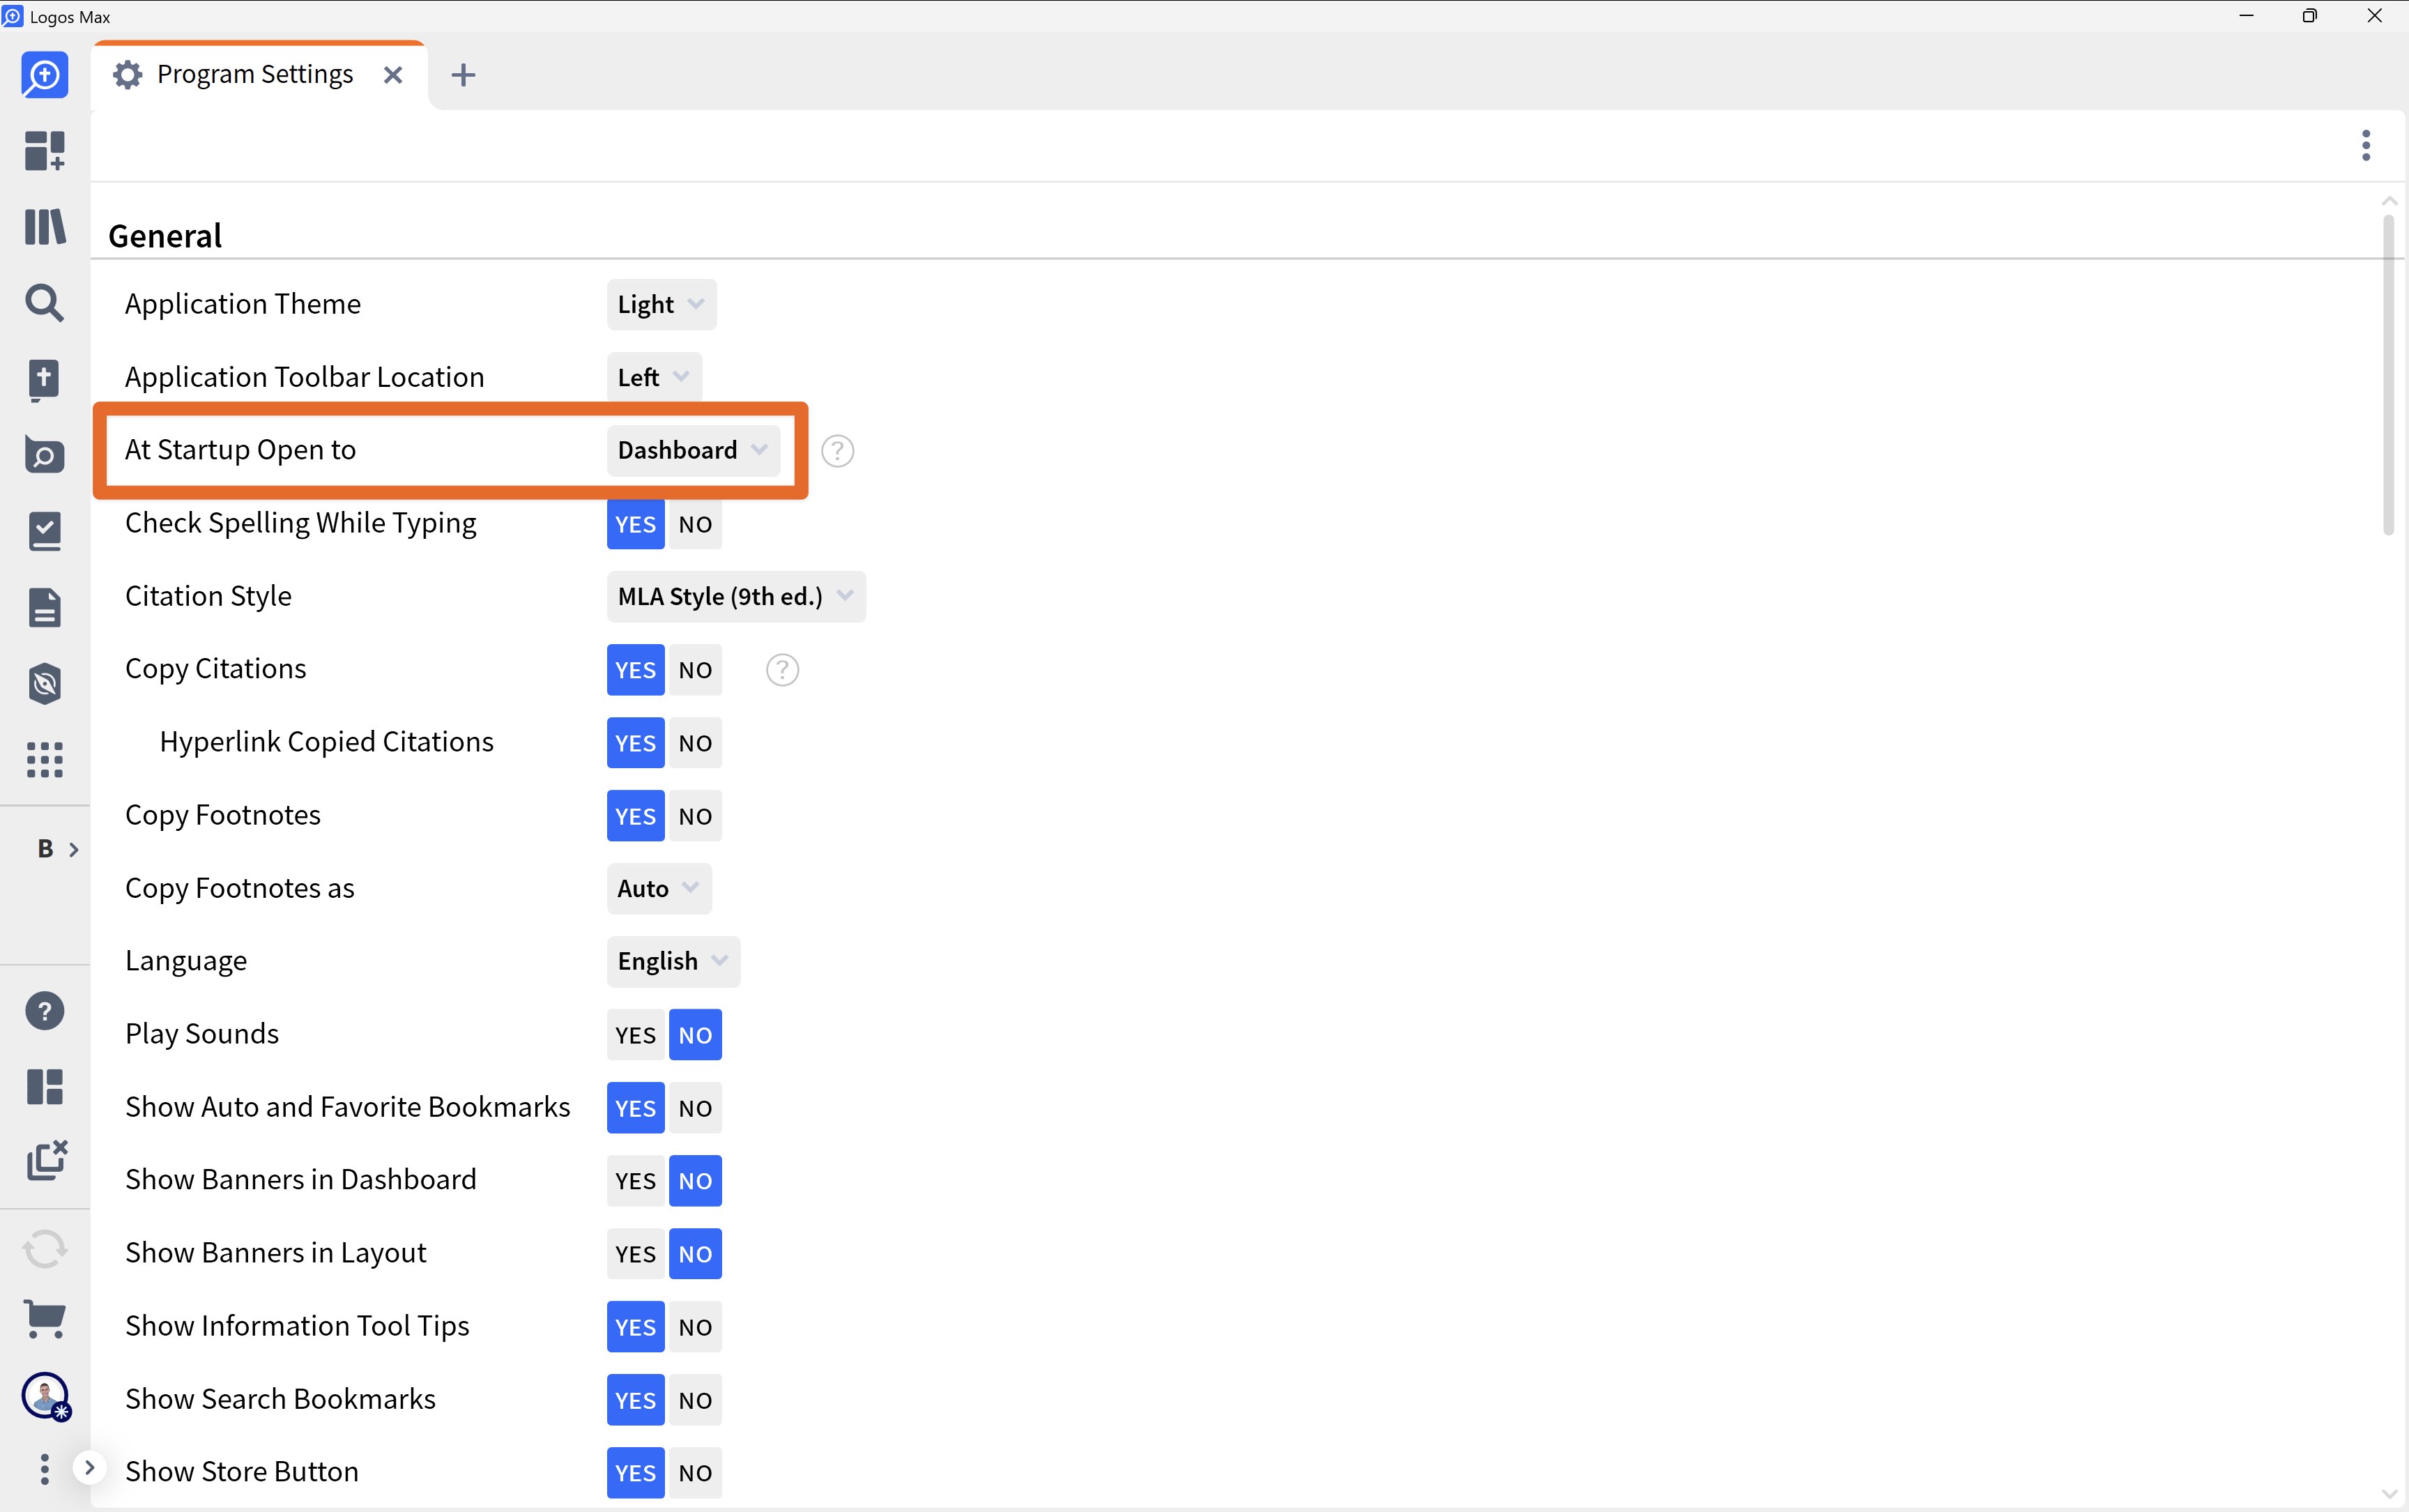Click the Citation Style label
The height and width of the screenshot is (1512, 2409).
point(208,596)
